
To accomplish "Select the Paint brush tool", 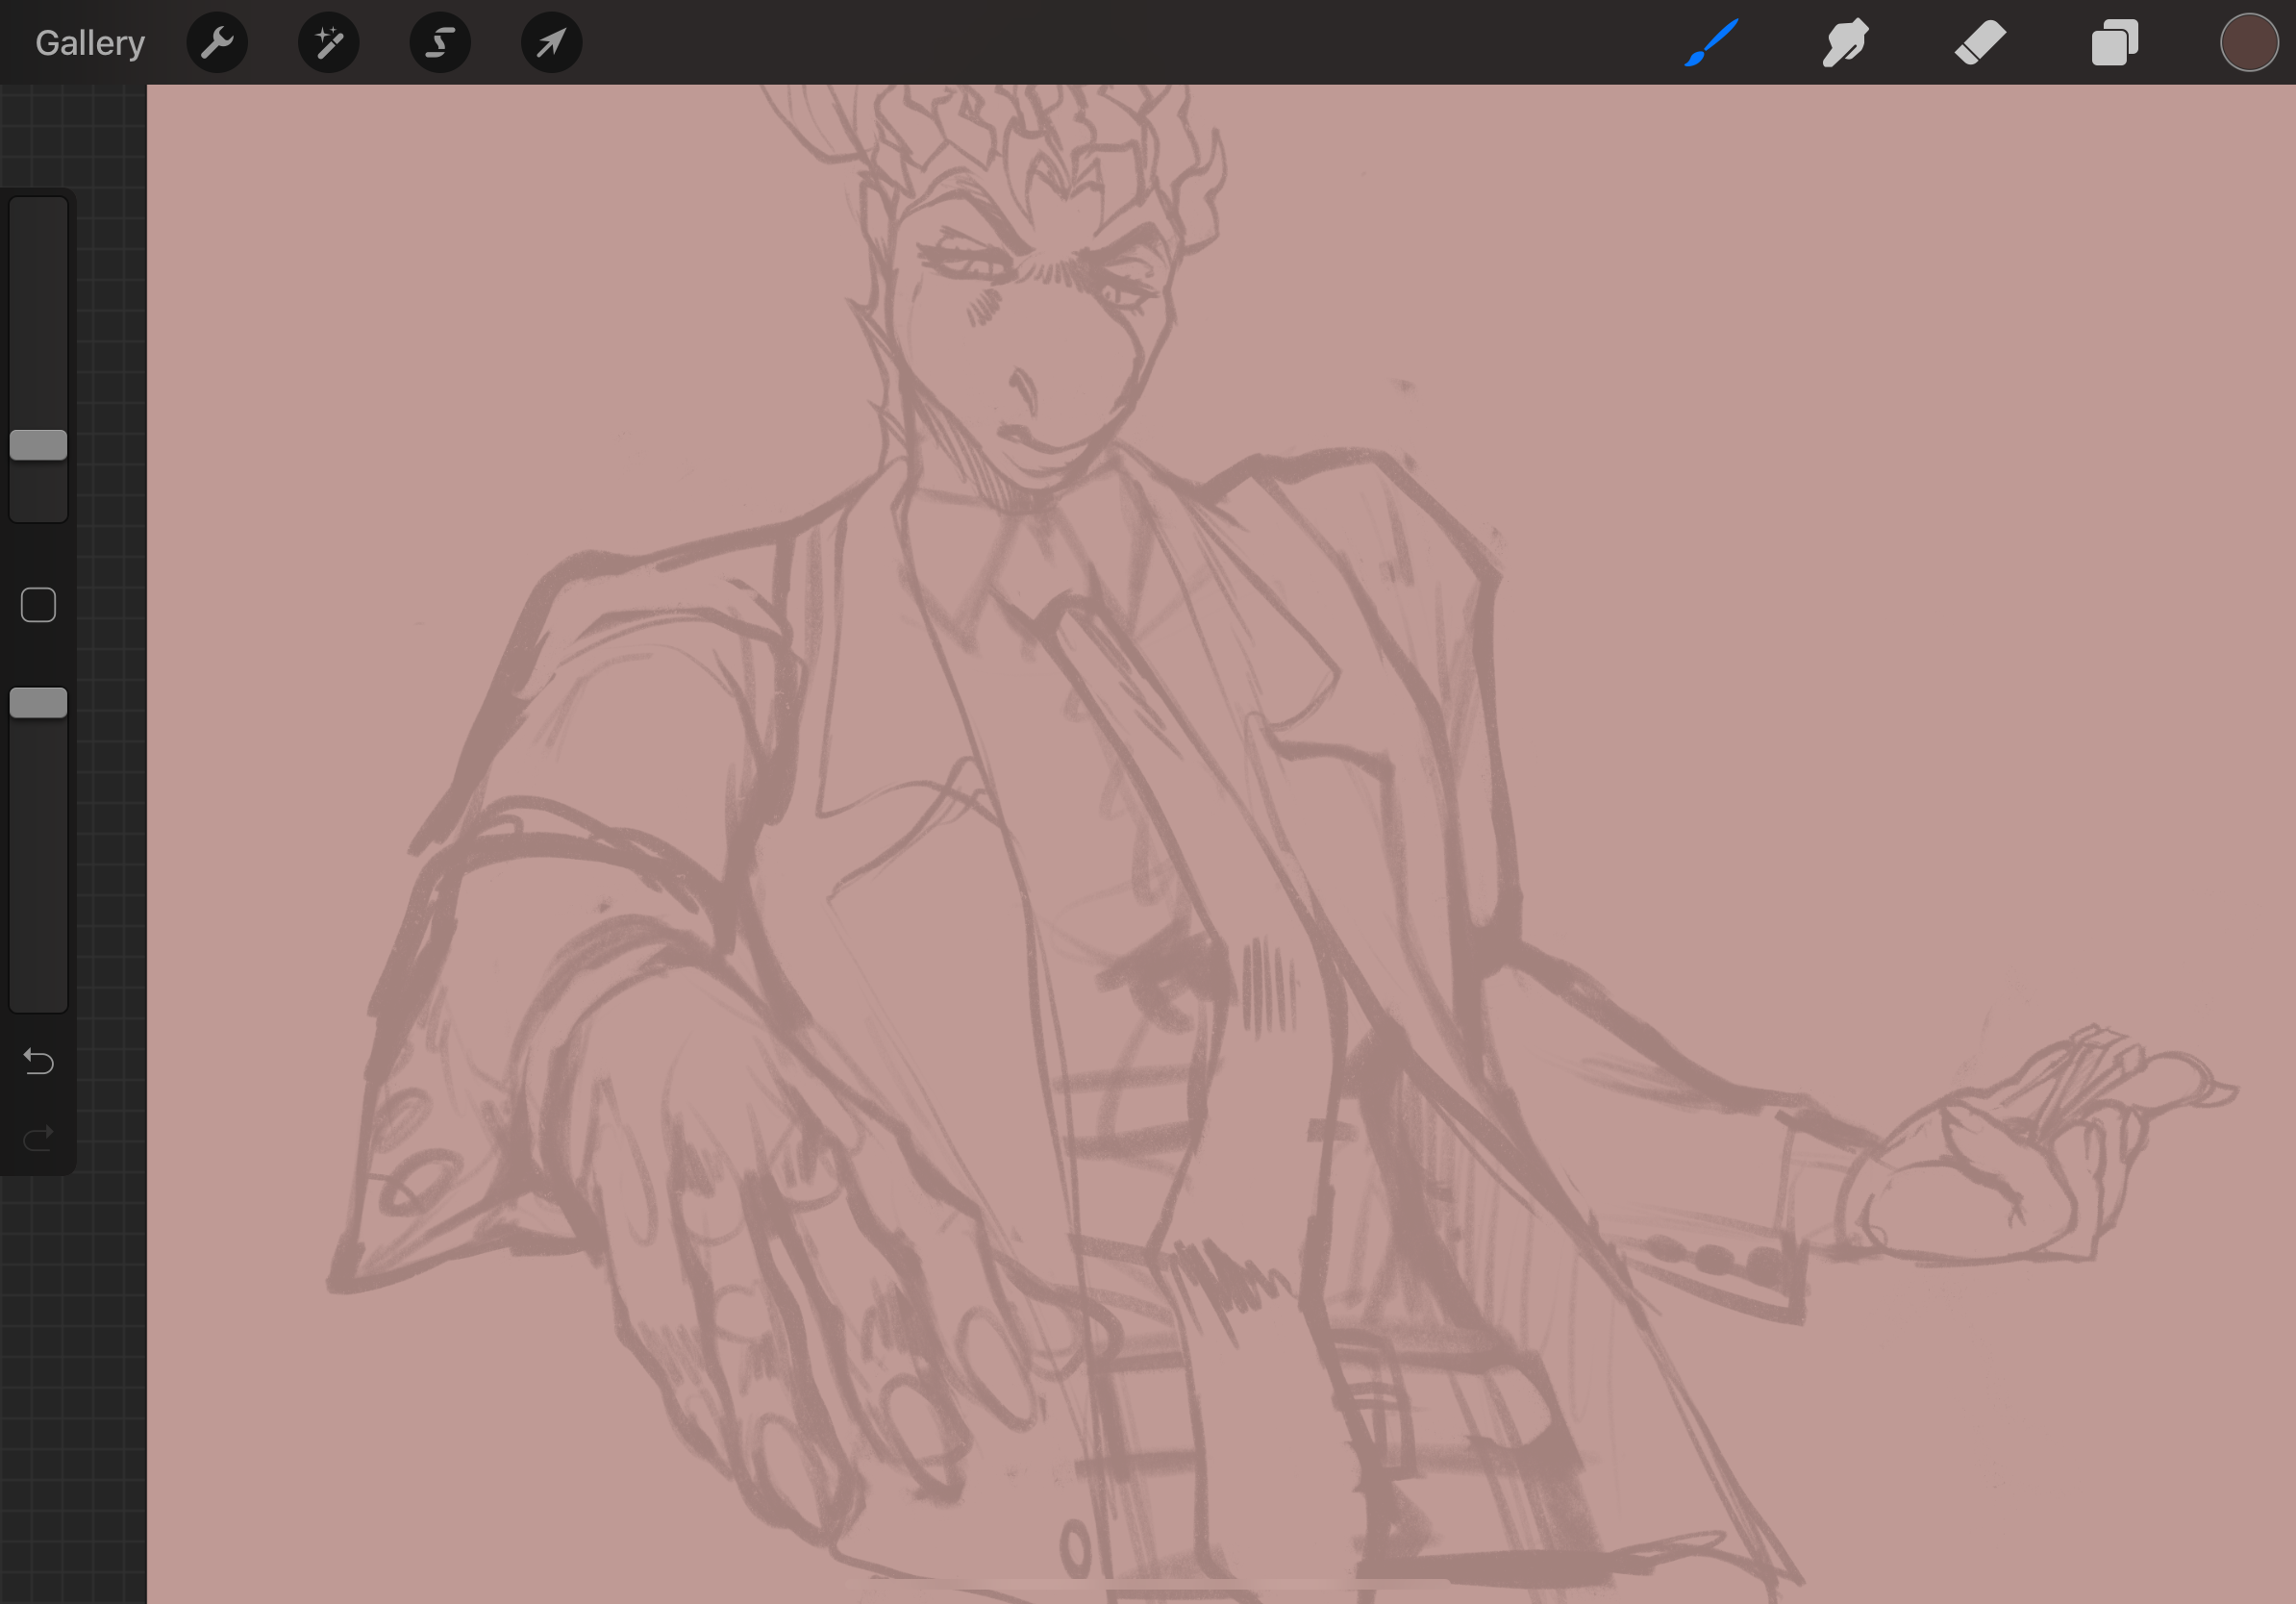I will 1711,43.
